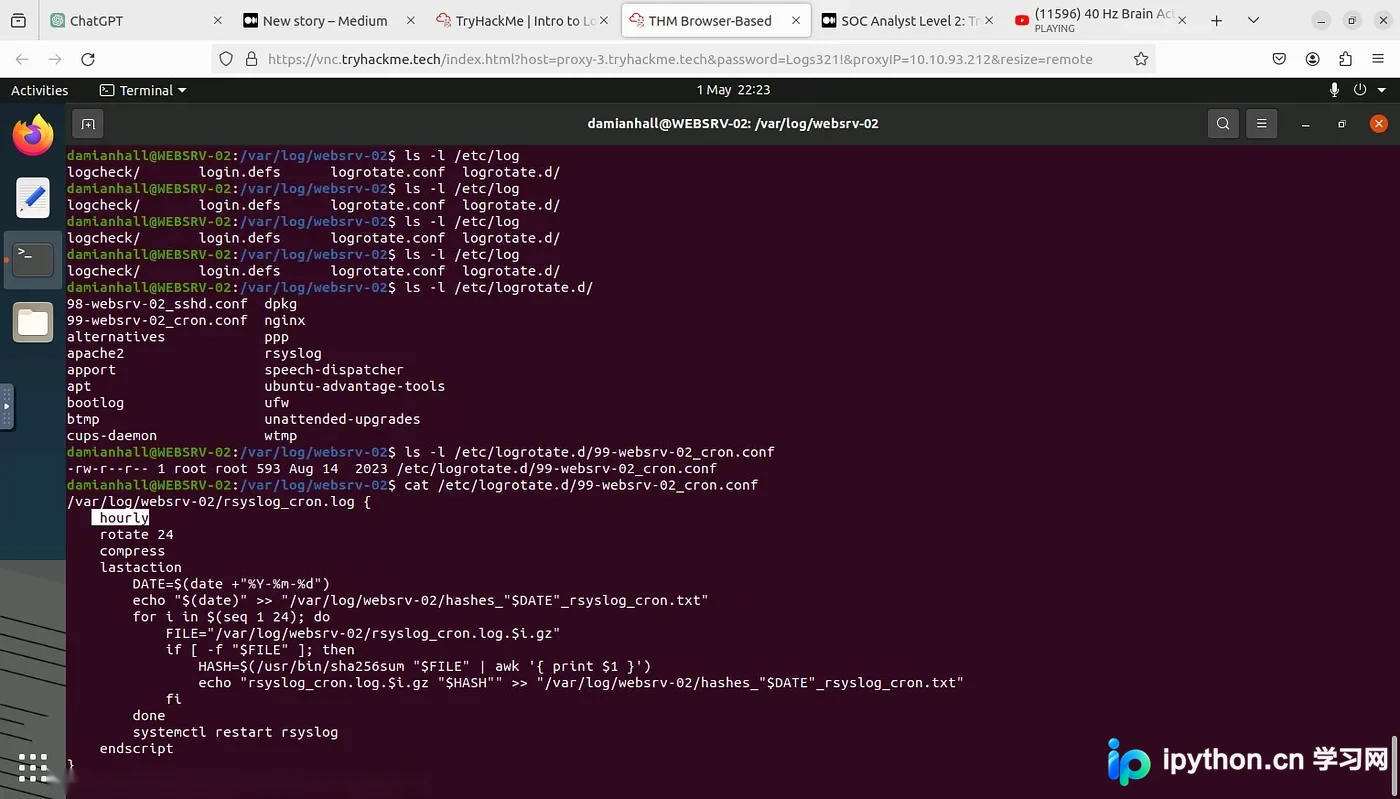1400x799 pixels.
Task: Switch to the 40 Hz Brain YouTube tab
Action: (x=1100, y=20)
